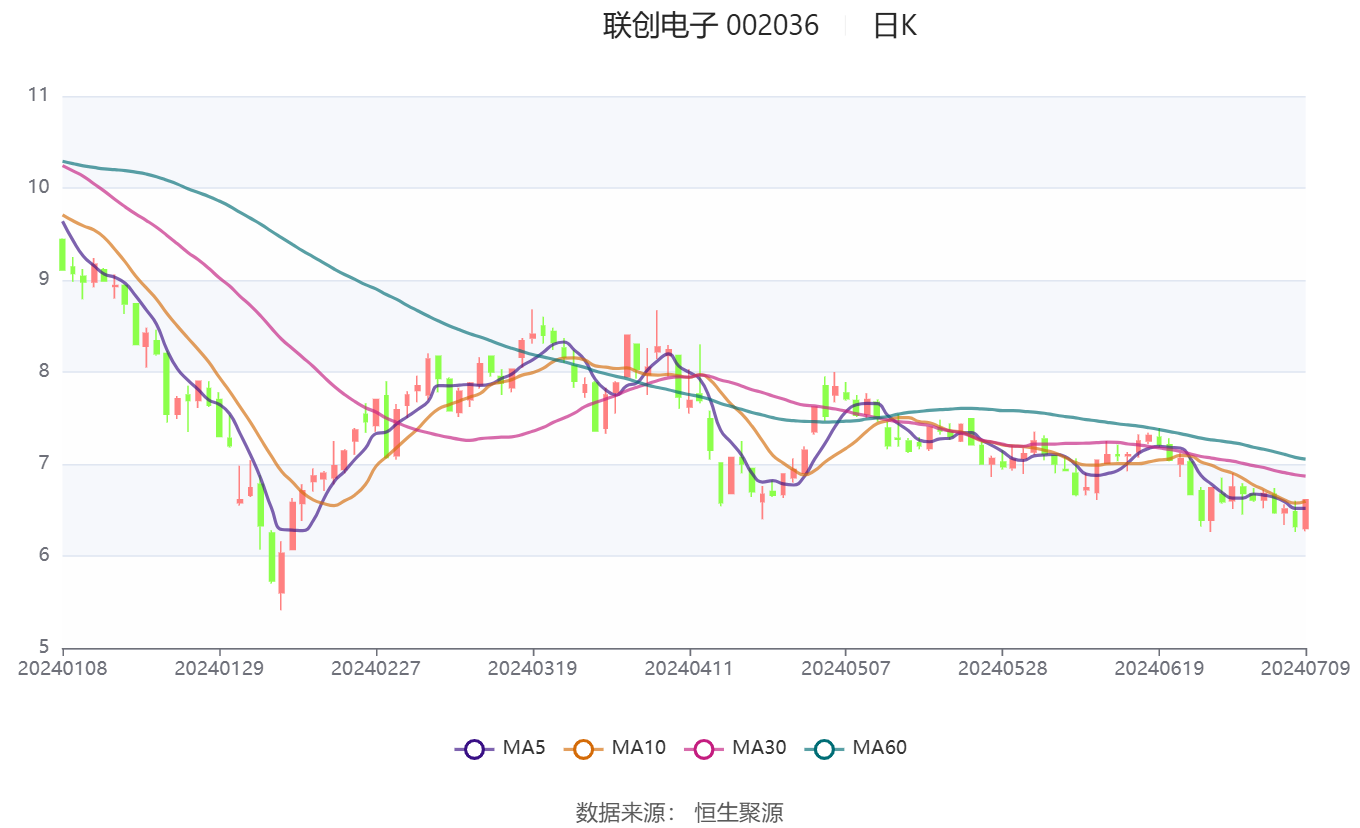Click the x-axis date label 20240411
Image resolution: width=1360 pixels, height=828 pixels.
[689, 668]
